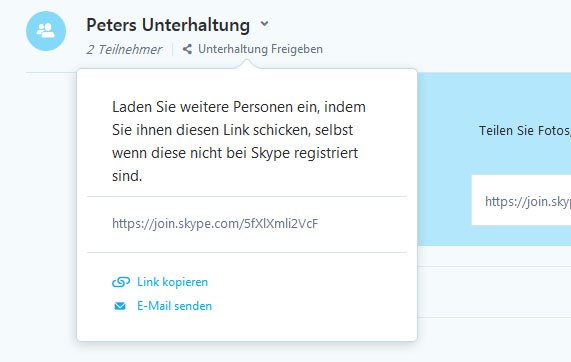The height and width of the screenshot is (362, 571).
Task: Click the share icon beside Unterhaltung Freigeben
Action: (x=187, y=49)
